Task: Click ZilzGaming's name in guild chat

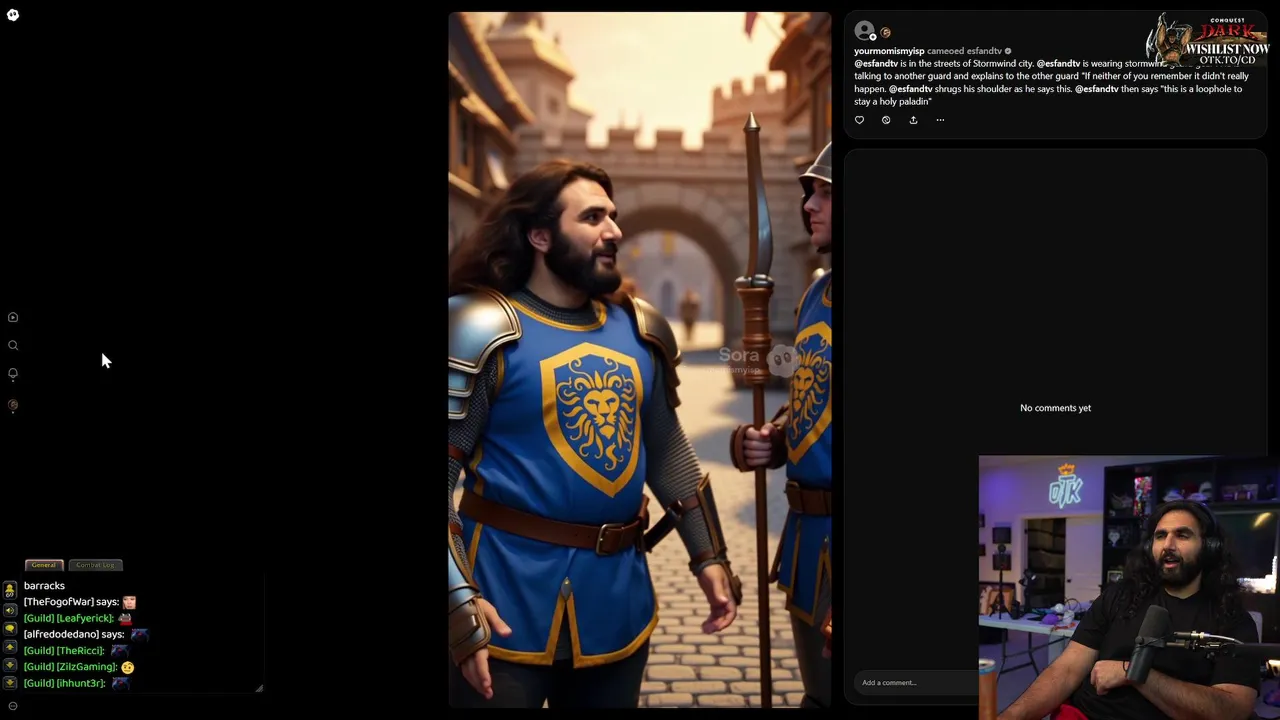Action: 87,666
